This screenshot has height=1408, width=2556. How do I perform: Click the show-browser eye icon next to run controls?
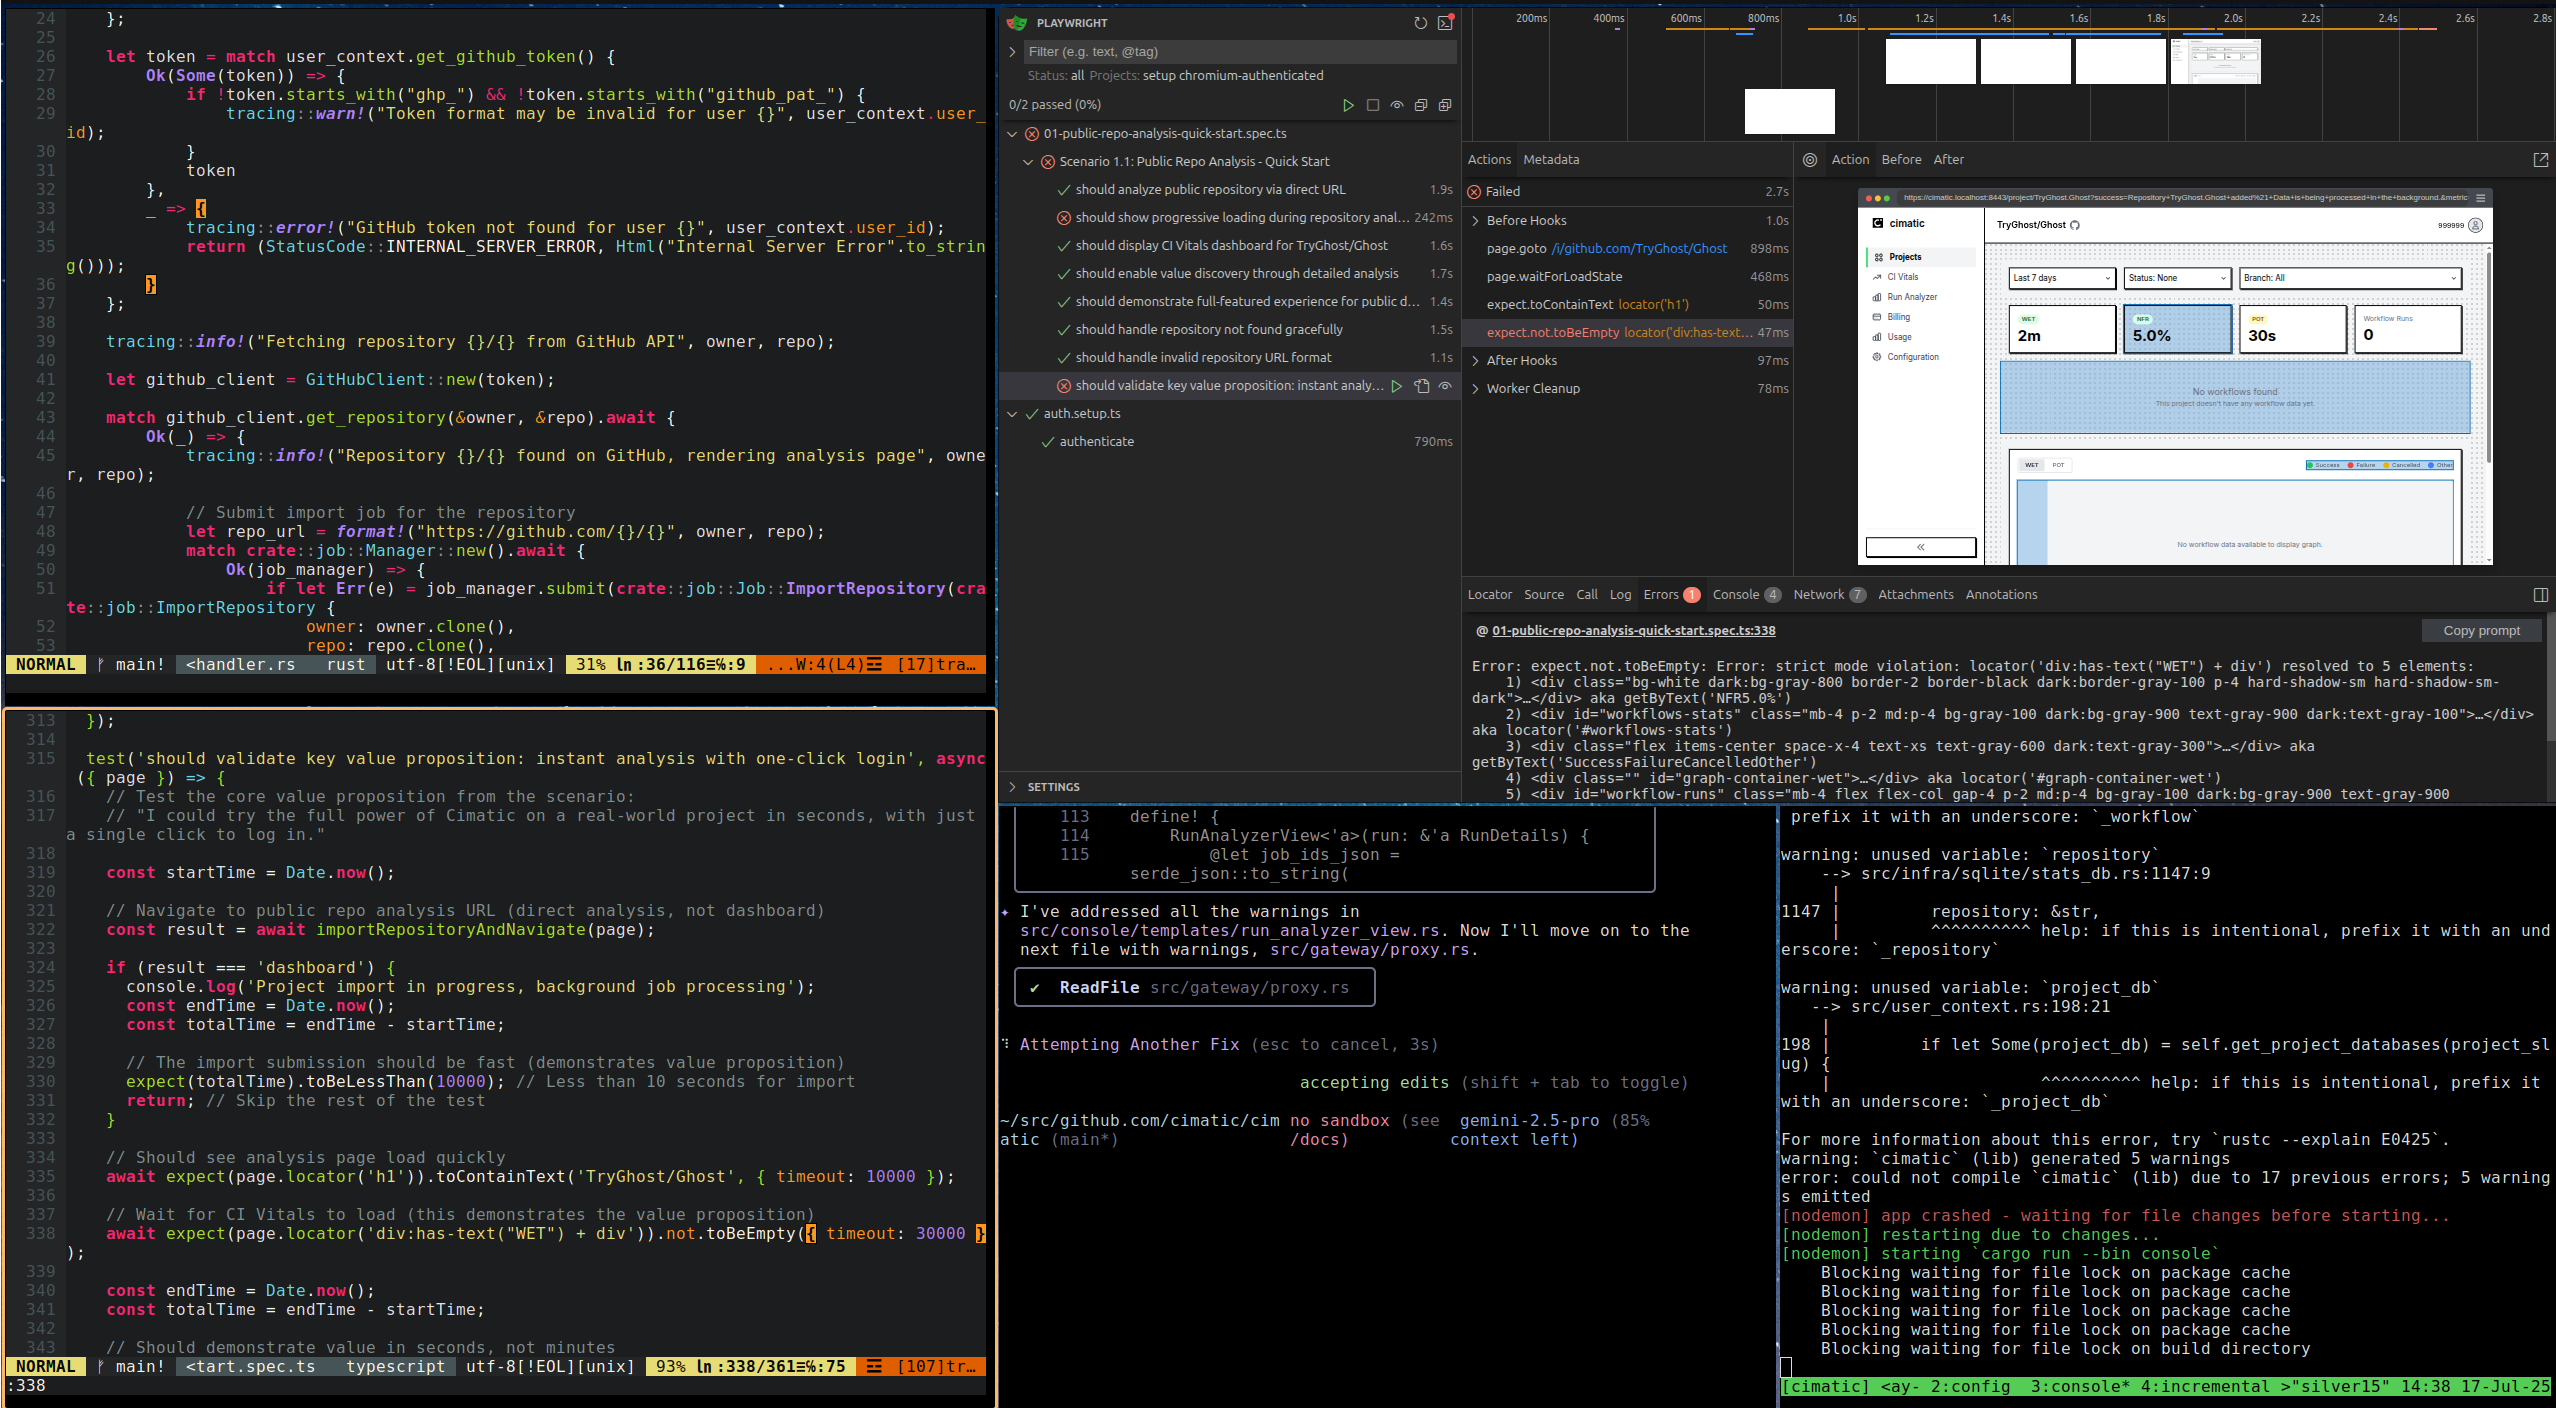click(1397, 105)
